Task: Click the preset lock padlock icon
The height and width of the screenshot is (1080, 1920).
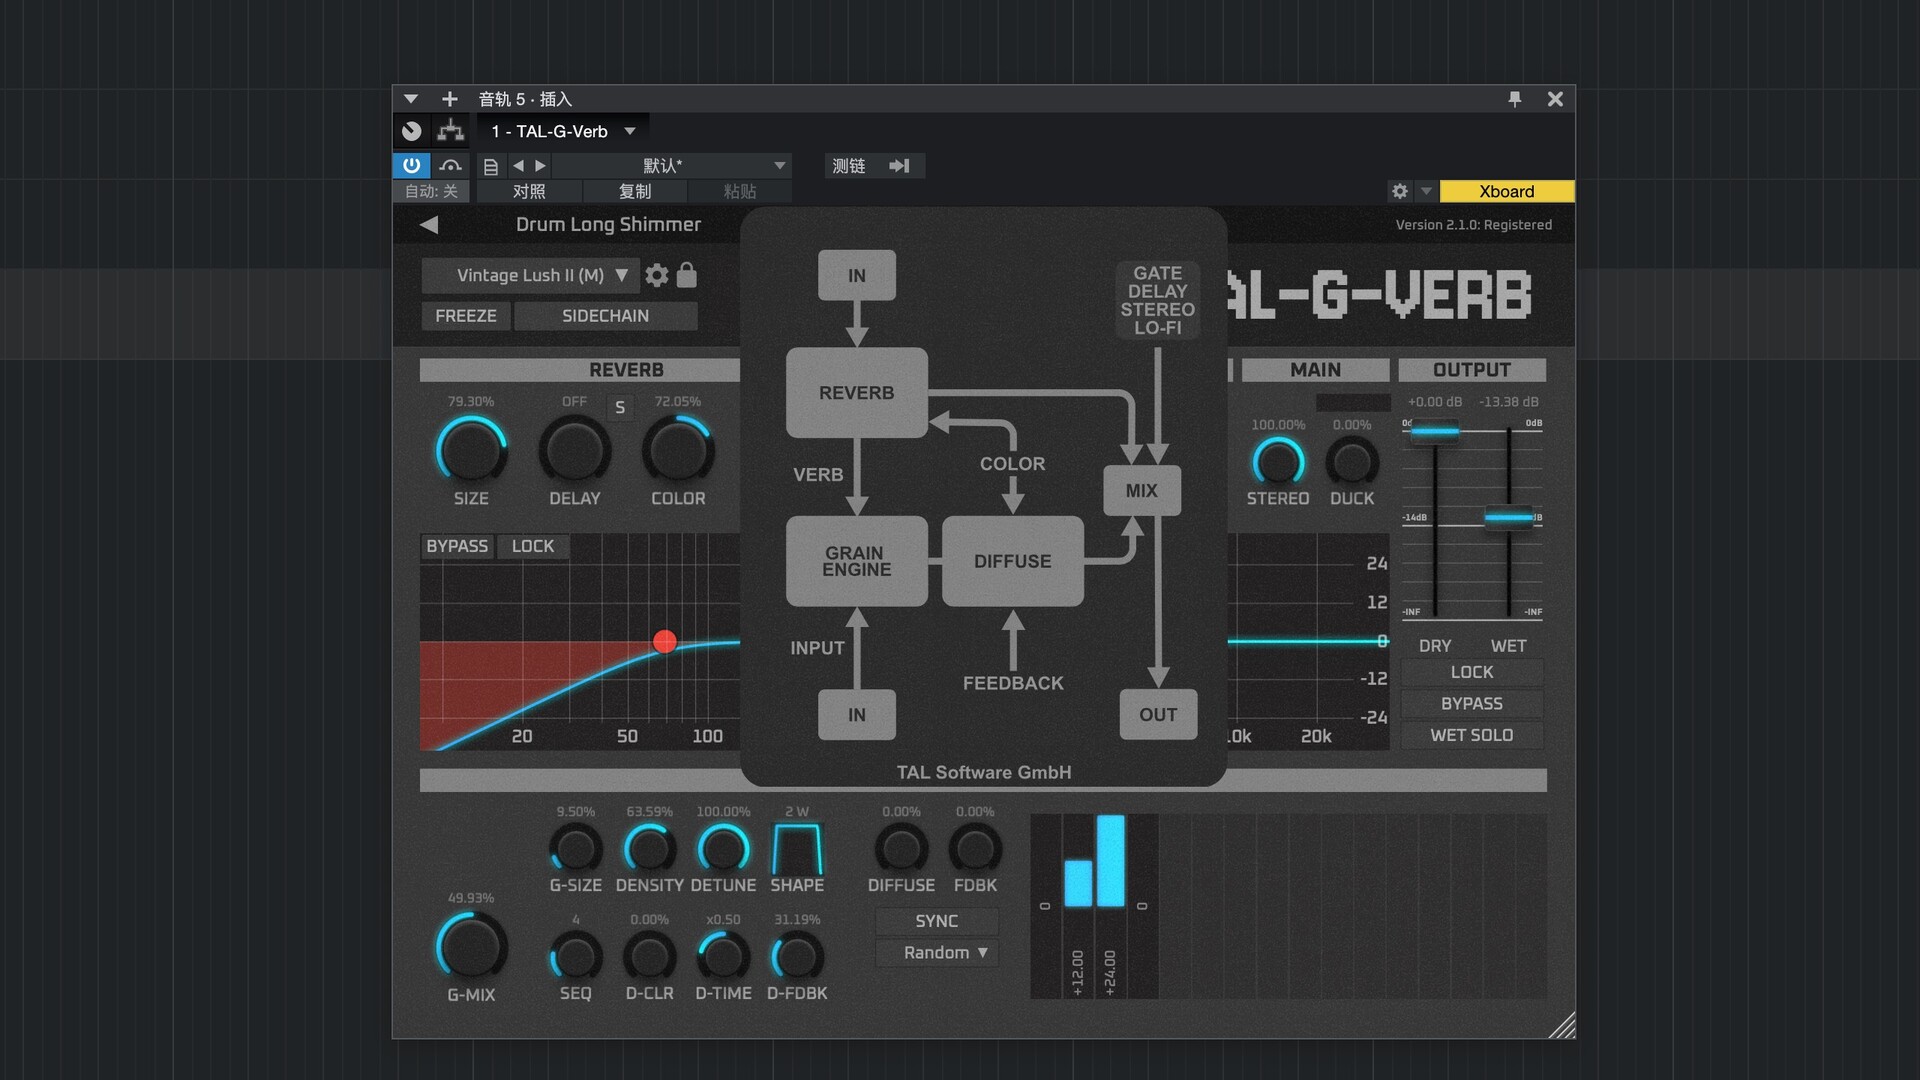Action: [x=687, y=275]
